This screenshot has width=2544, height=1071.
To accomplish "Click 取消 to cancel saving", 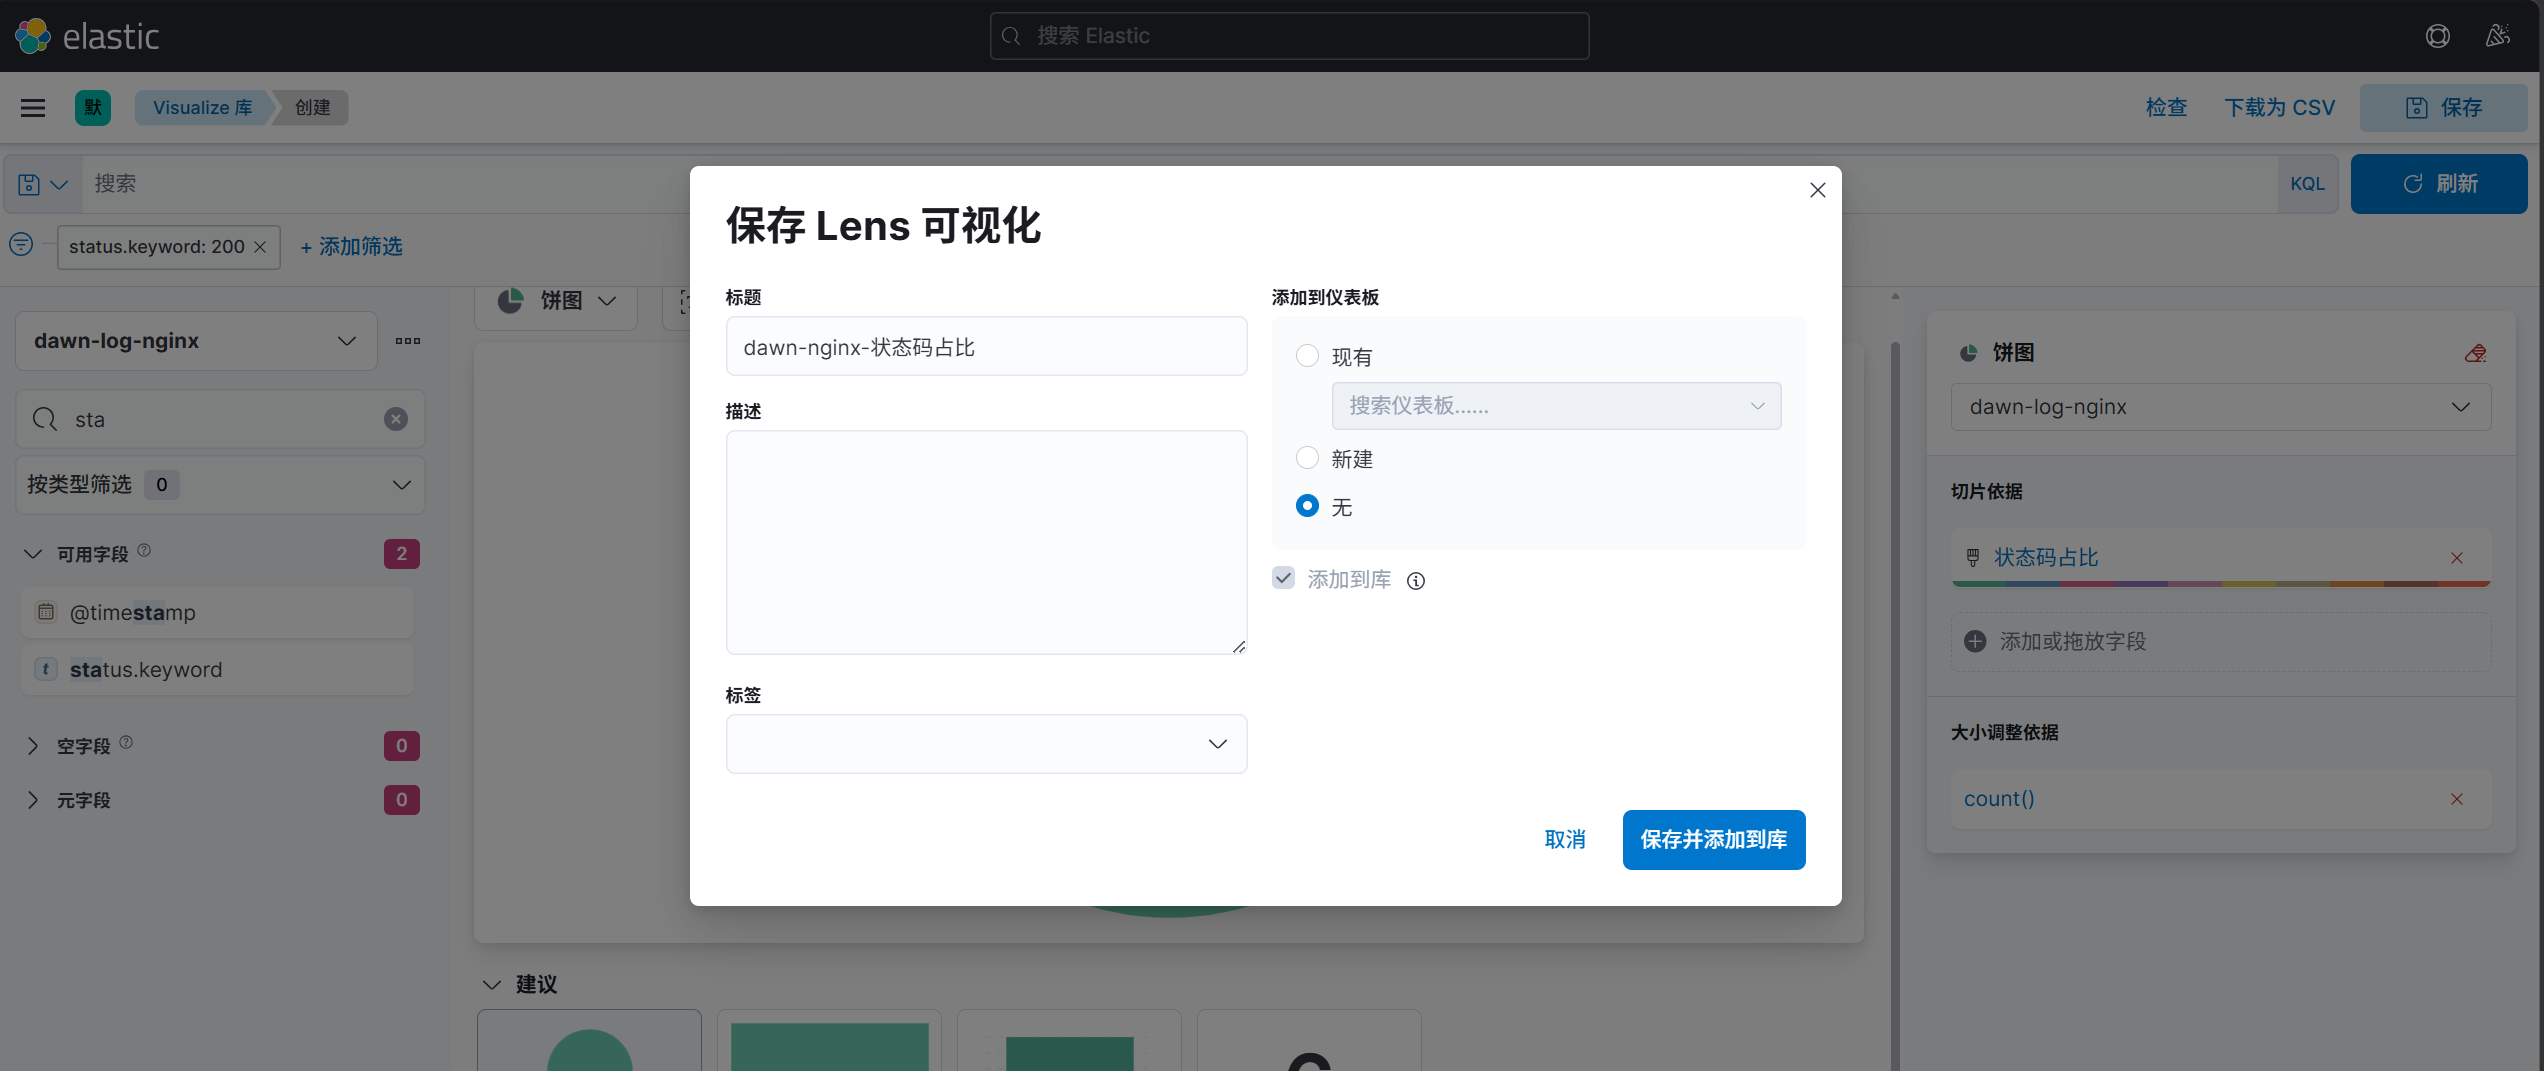I will pos(1565,840).
